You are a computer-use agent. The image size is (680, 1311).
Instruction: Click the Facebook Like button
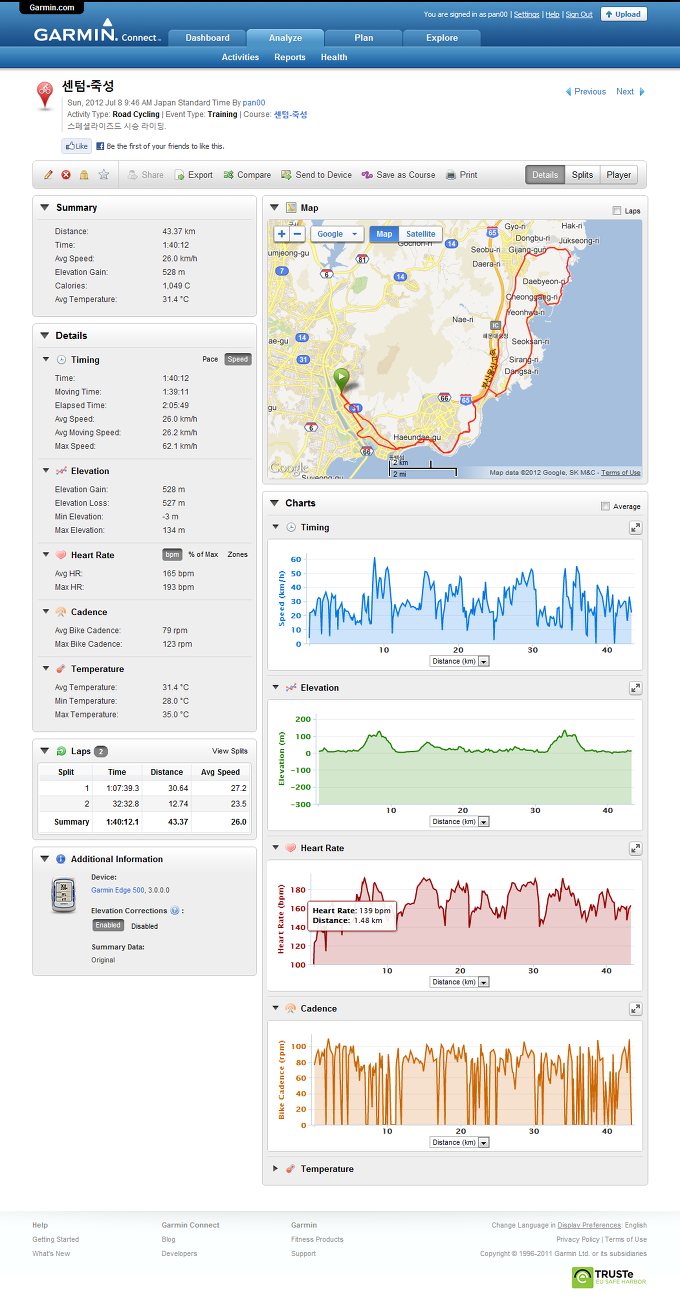point(77,146)
